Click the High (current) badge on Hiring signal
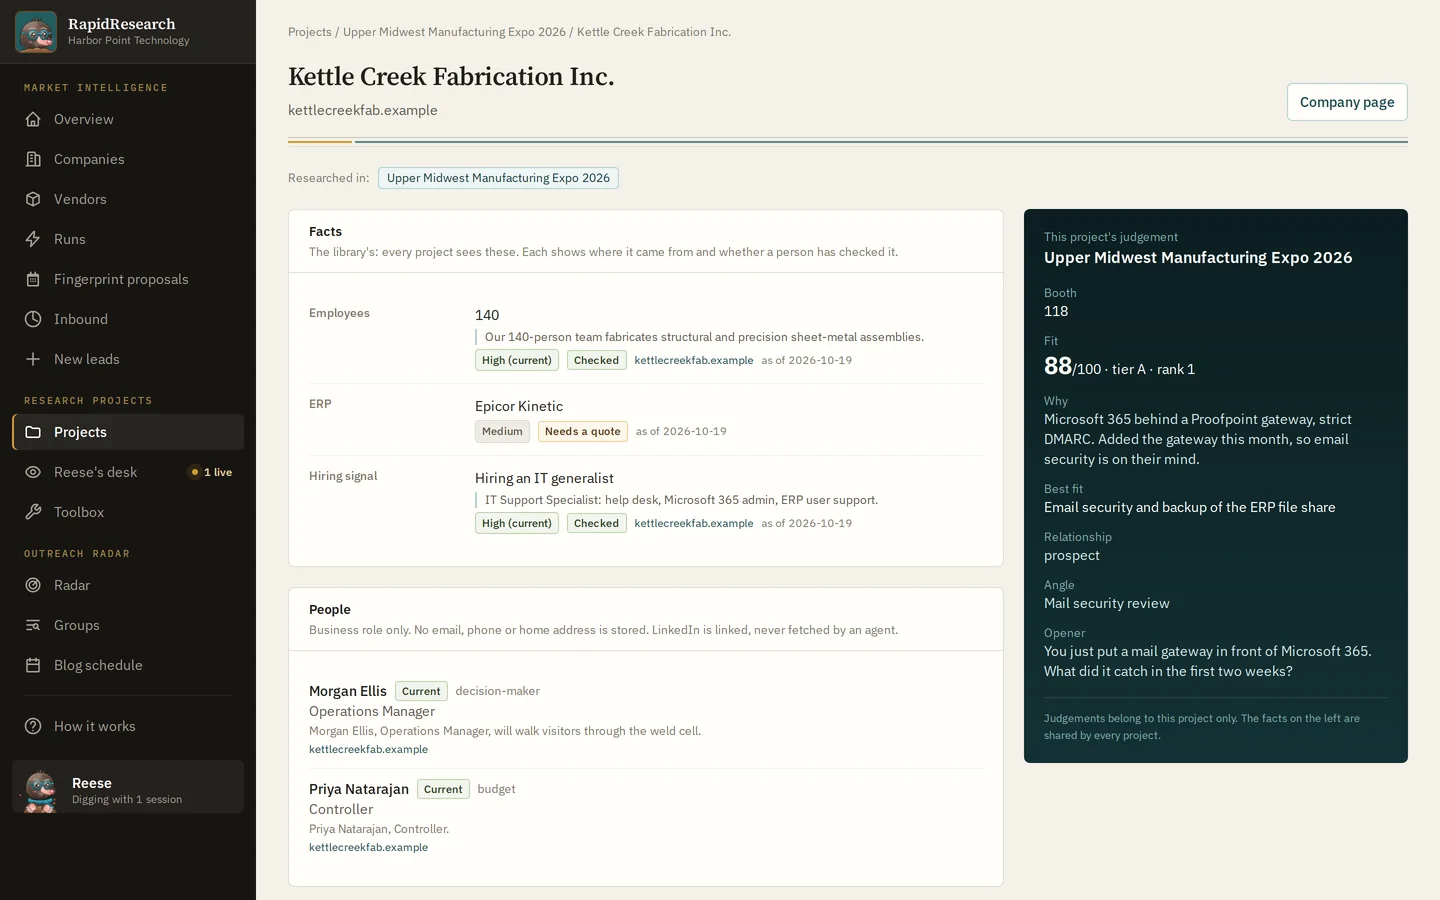Viewport: 1440px width, 900px height. click(517, 523)
